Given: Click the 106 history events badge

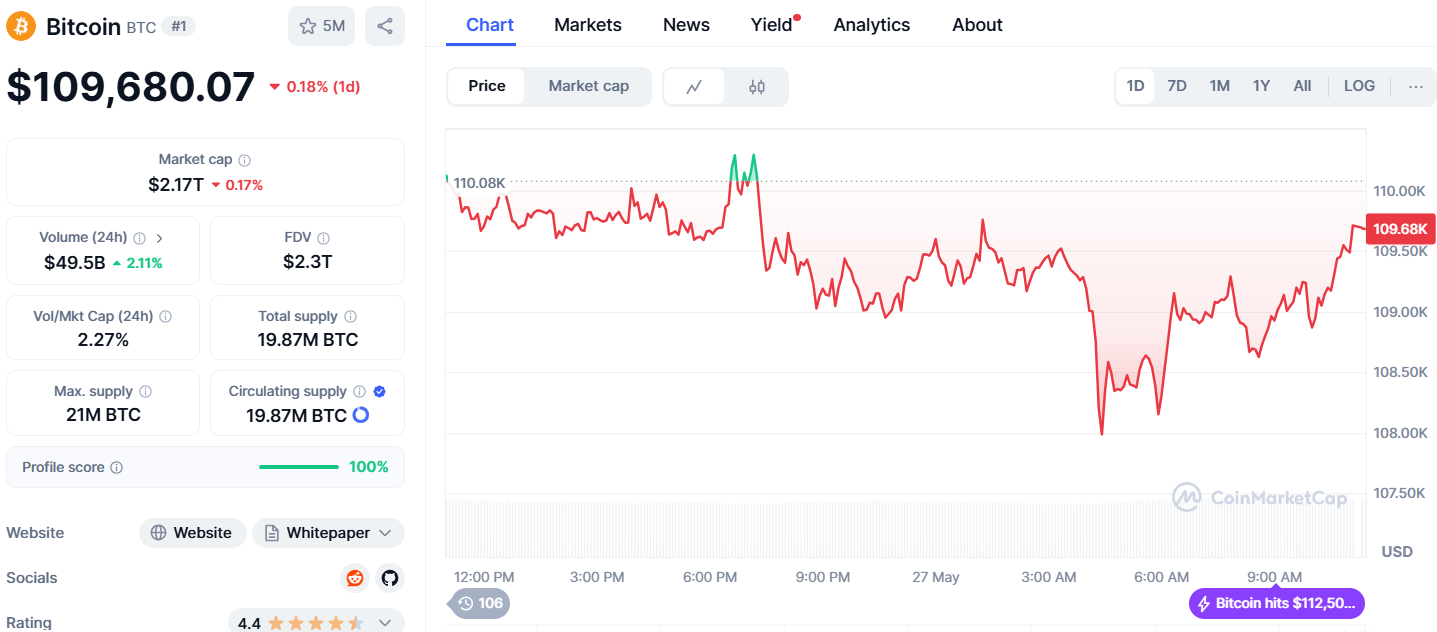Looking at the screenshot, I should [x=479, y=603].
